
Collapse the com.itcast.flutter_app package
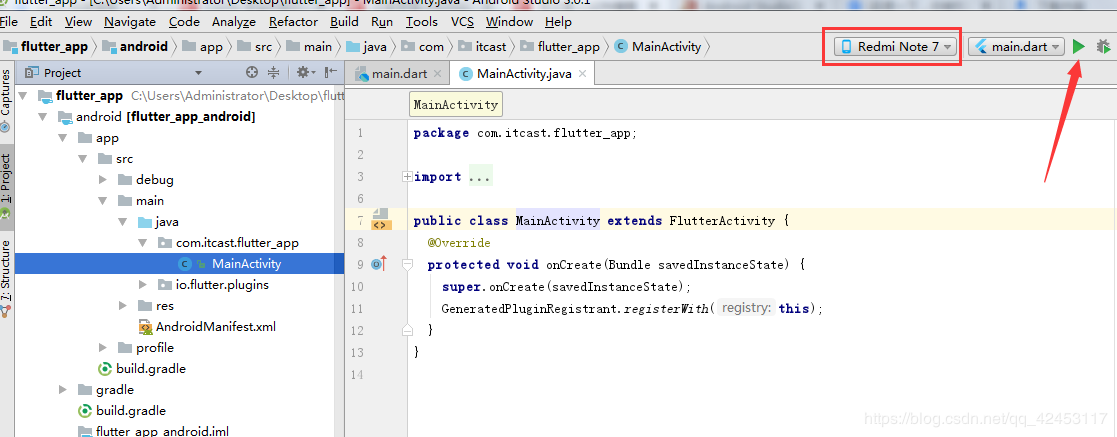click(142, 243)
